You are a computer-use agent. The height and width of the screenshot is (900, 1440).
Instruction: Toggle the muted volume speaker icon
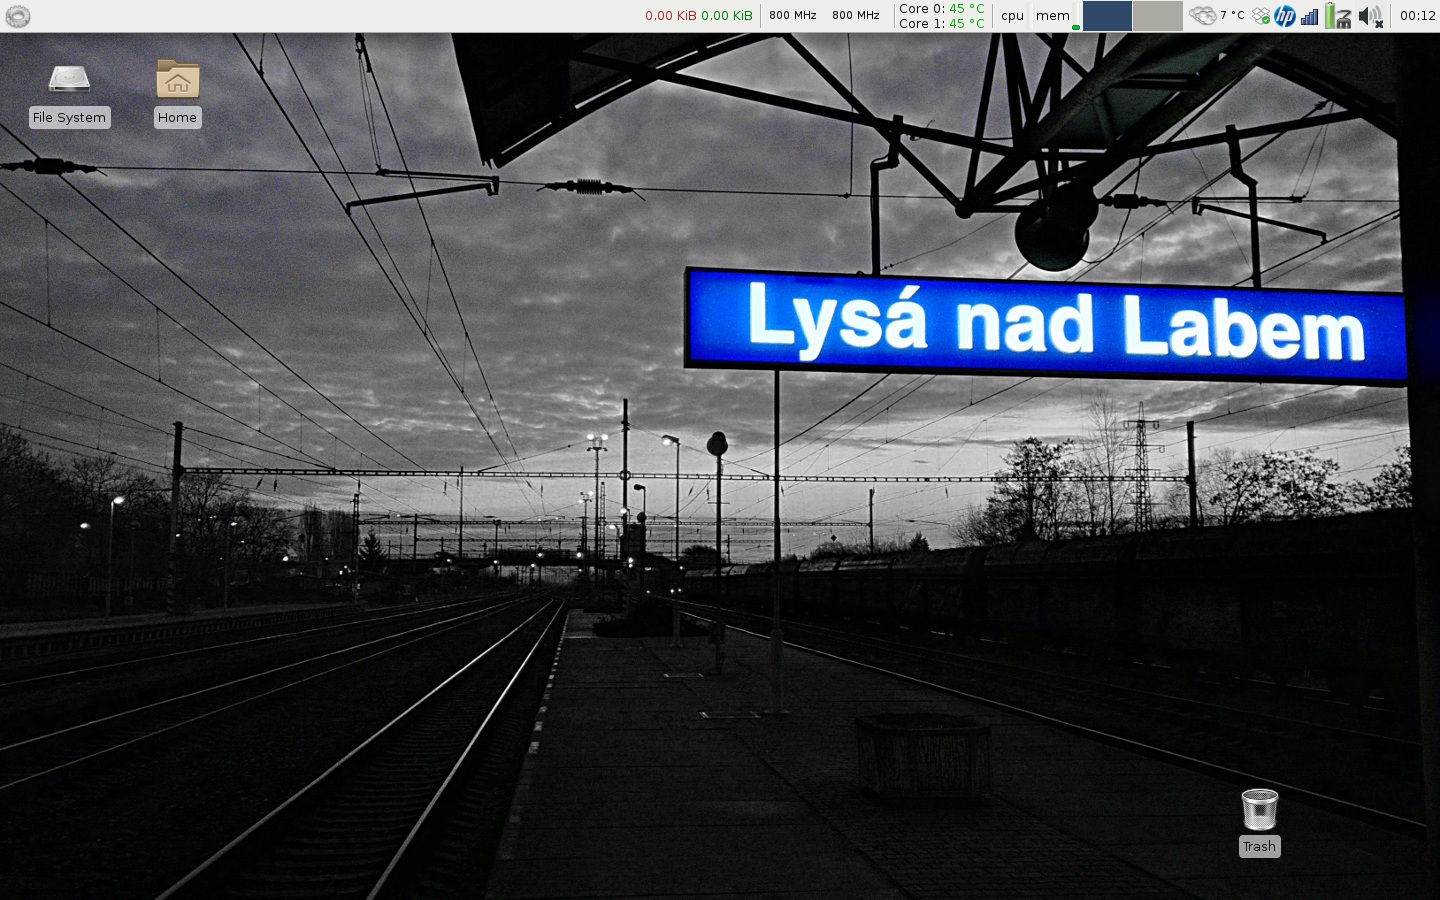pyautogui.click(x=1370, y=16)
